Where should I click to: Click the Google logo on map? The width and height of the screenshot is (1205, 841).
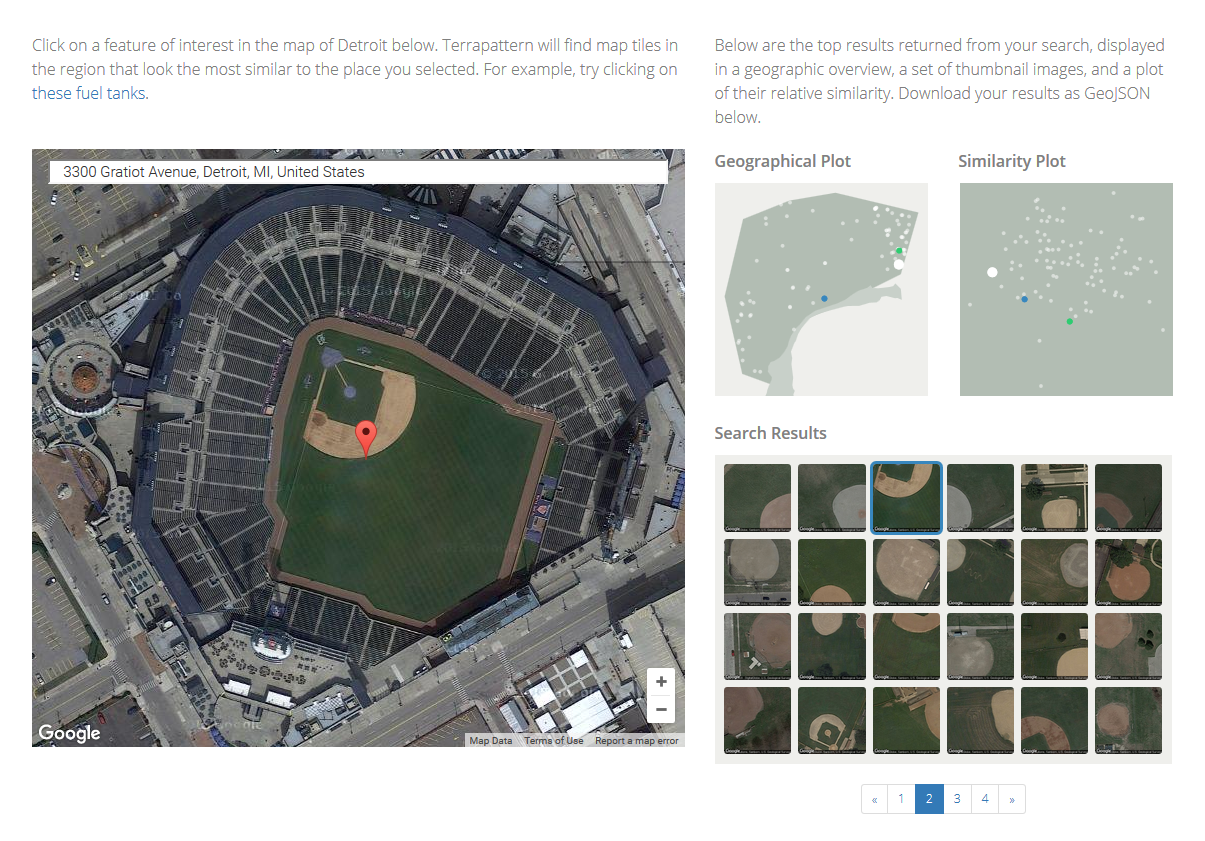coord(69,733)
